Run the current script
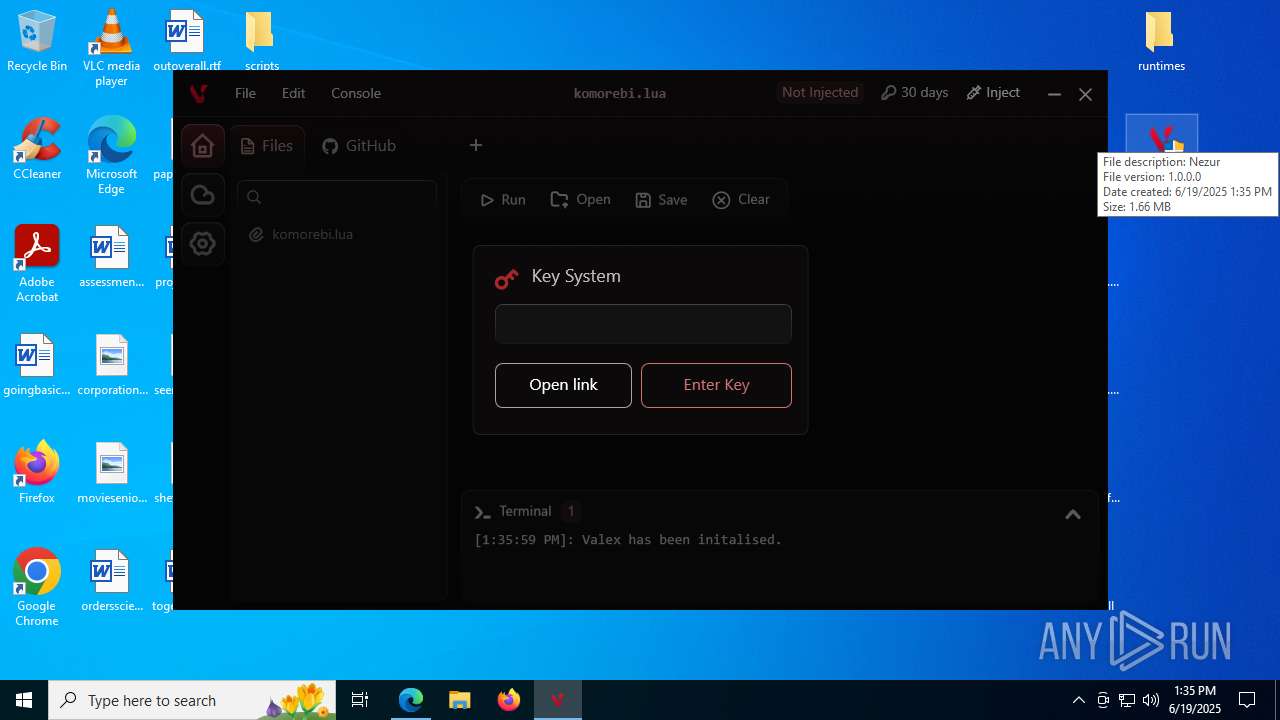 503,200
